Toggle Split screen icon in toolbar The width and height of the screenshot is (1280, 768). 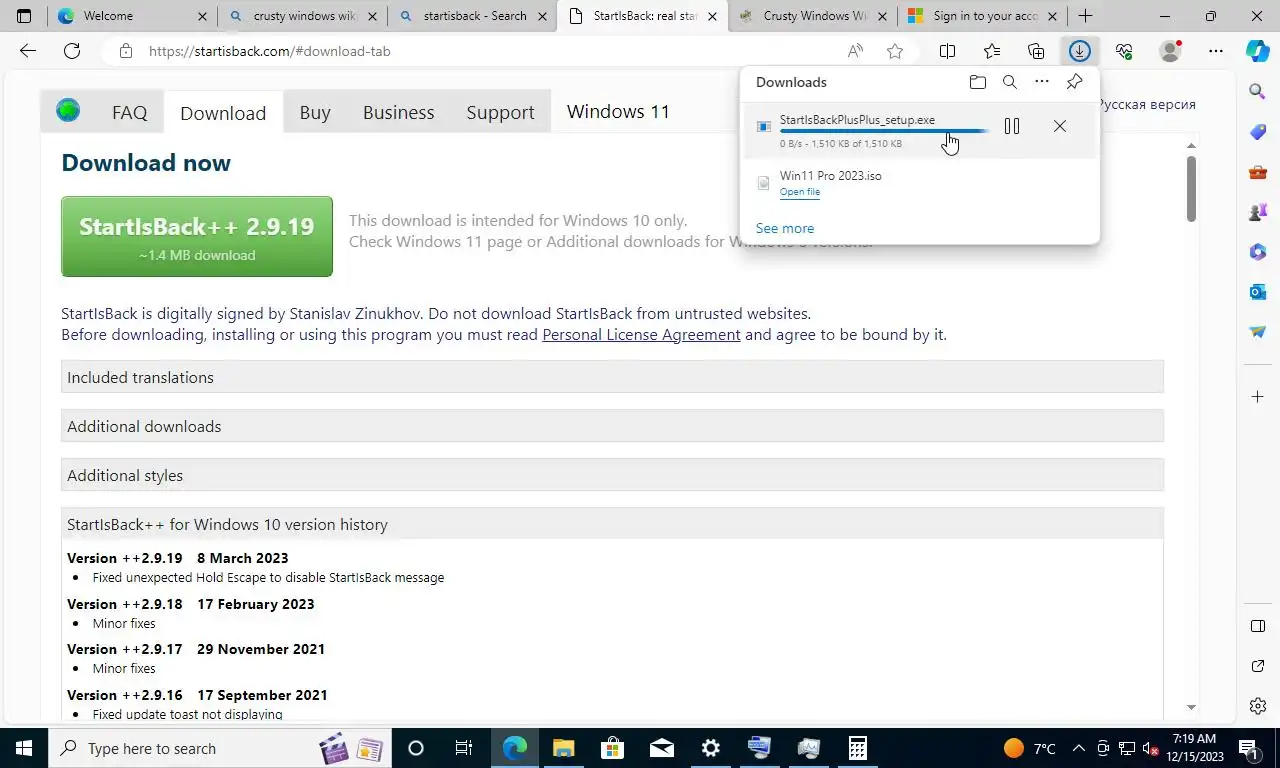[947, 51]
